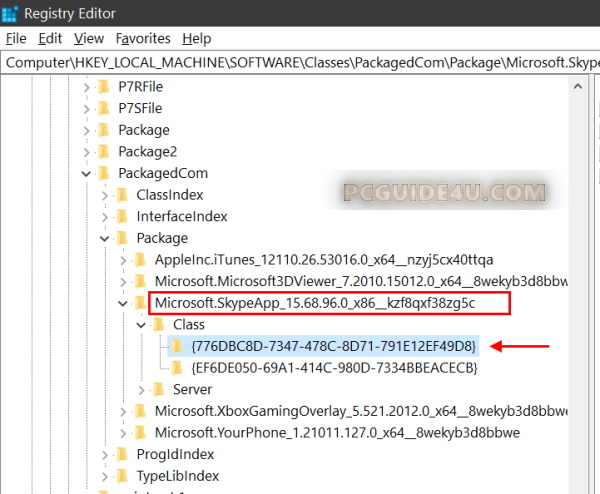Click the folder icon next to PackagedCom
Screen dimensions: 600x494
click(103, 173)
